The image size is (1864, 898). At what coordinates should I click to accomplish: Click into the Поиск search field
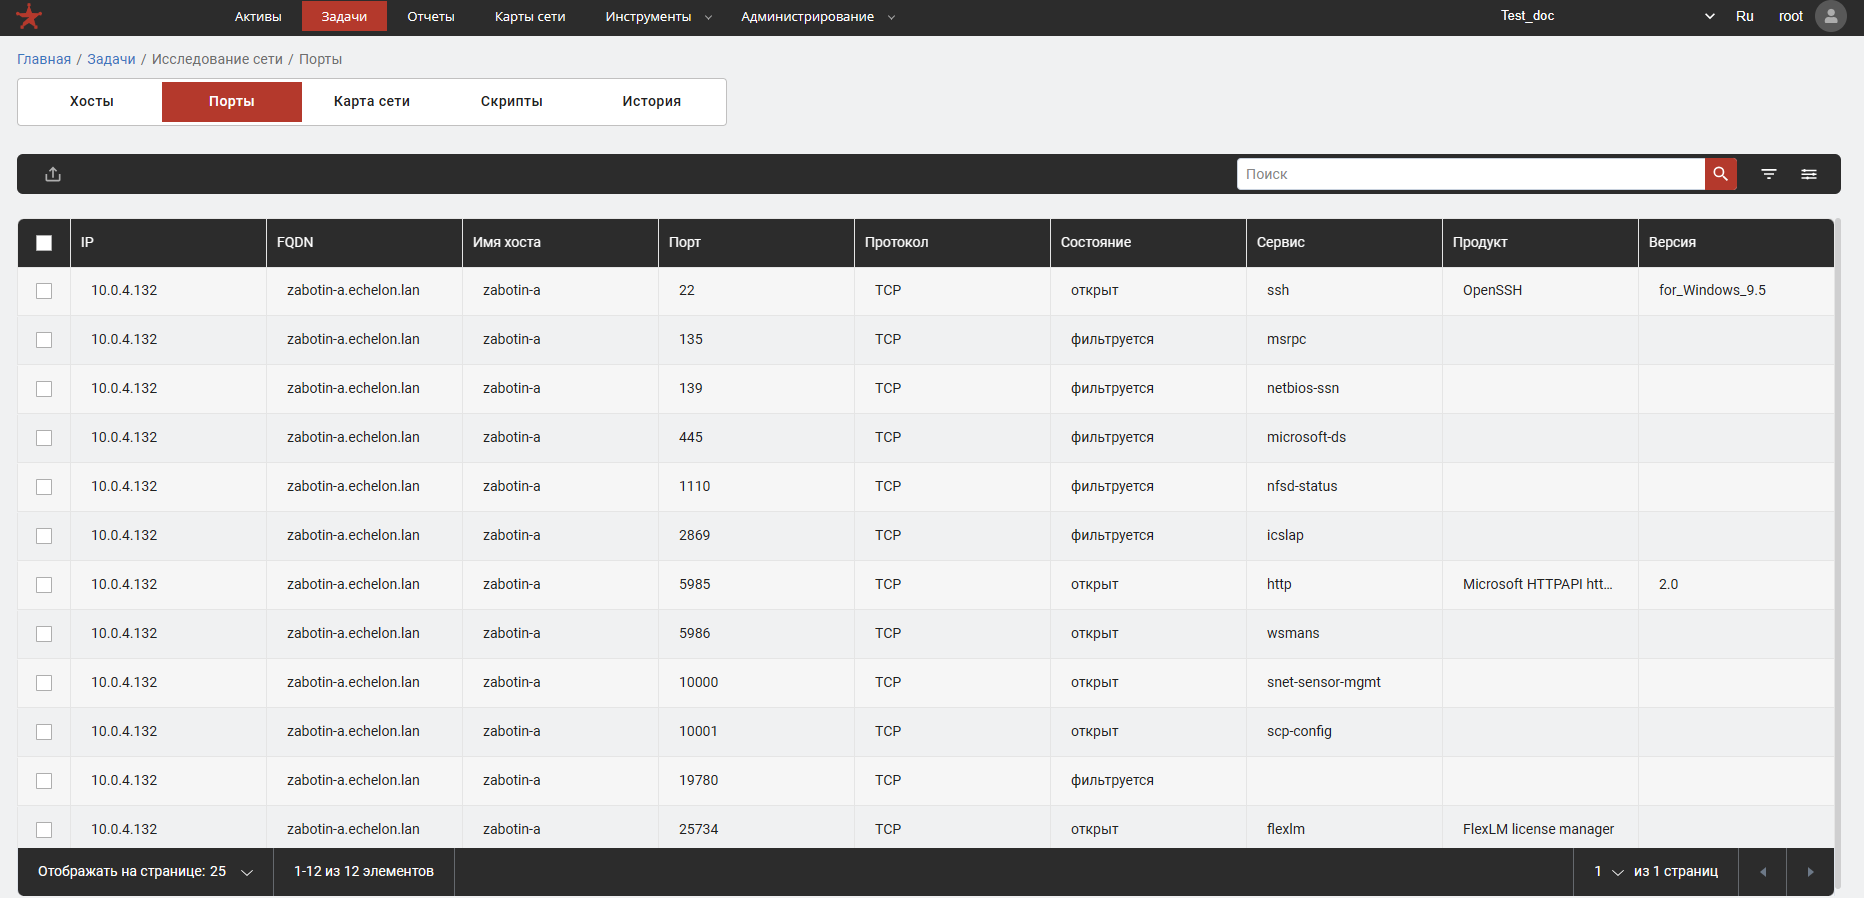[x=1470, y=174]
